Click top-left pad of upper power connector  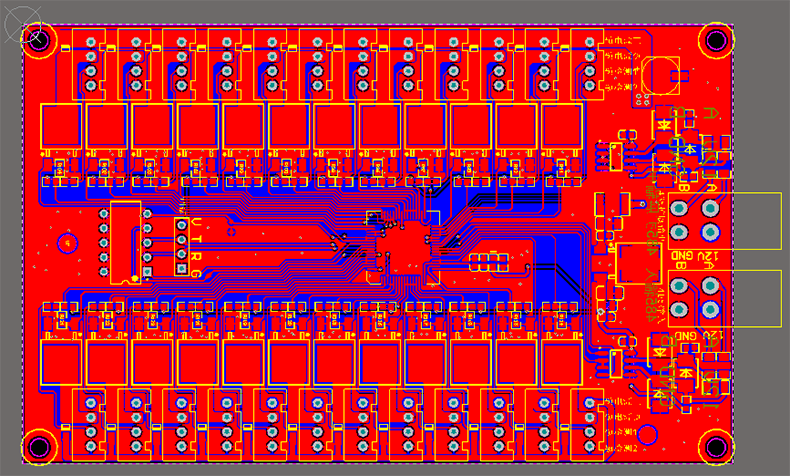(x=679, y=208)
